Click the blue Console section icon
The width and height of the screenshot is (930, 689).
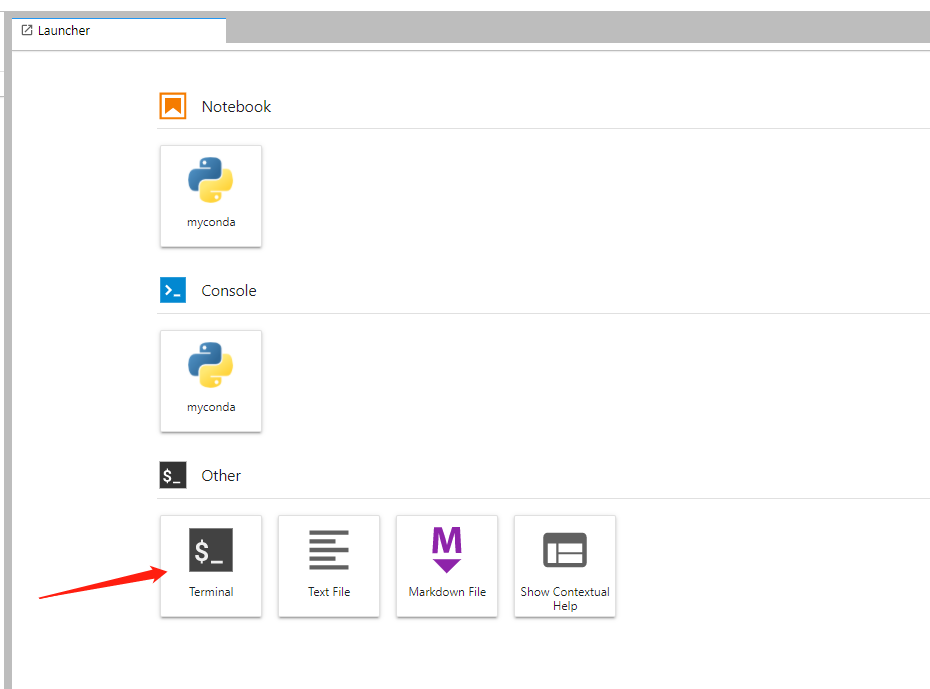[x=173, y=290]
